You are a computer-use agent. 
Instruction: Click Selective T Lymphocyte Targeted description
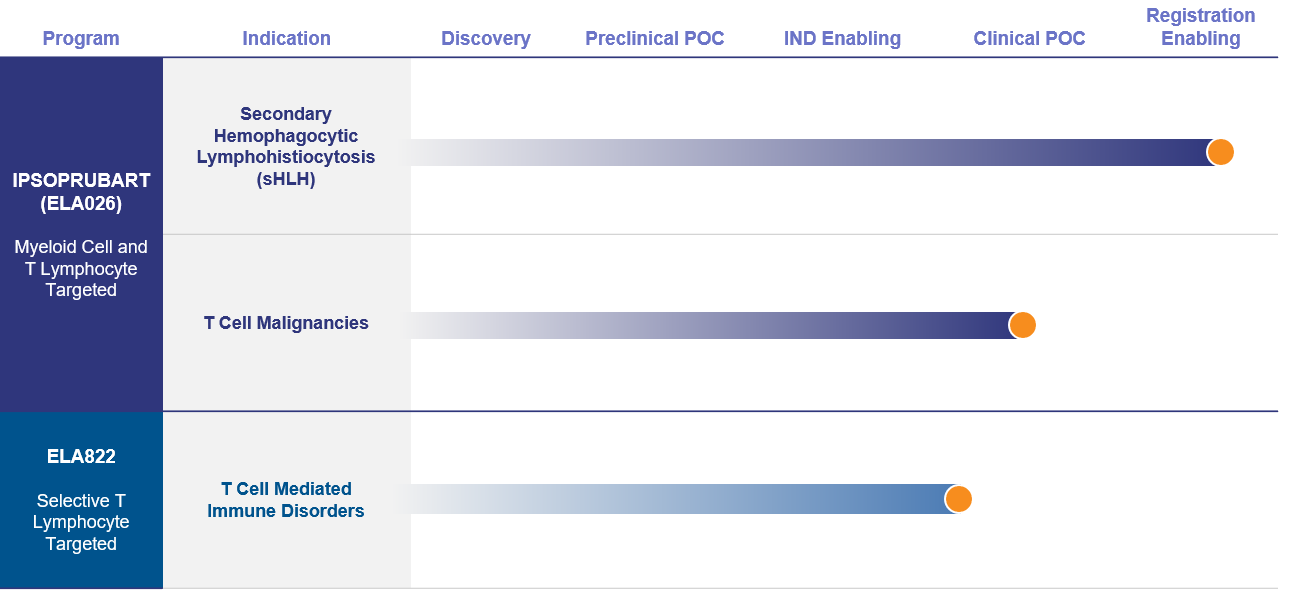pyautogui.click(x=81, y=522)
